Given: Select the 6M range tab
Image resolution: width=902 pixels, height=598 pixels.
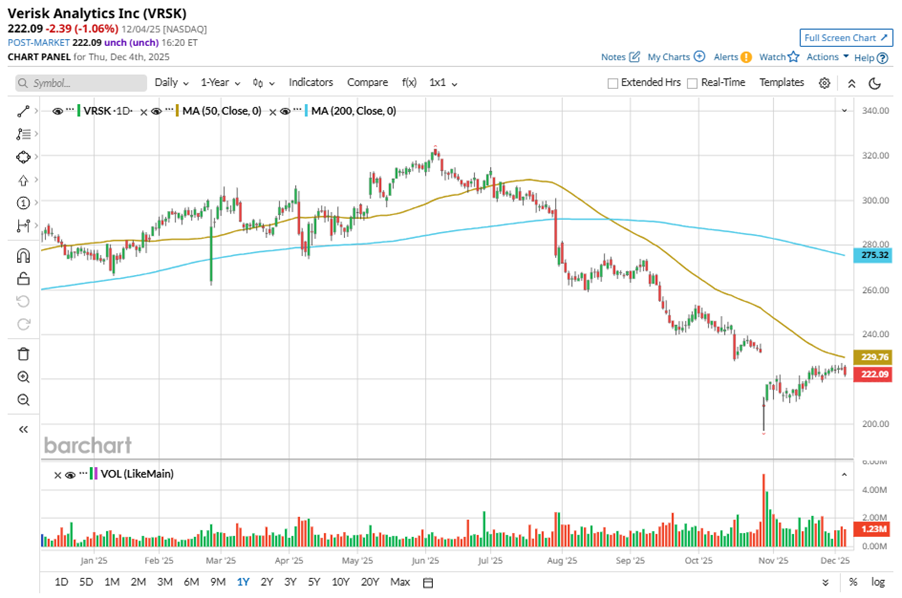Looking at the screenshot, I should click(x=191, y=582).
